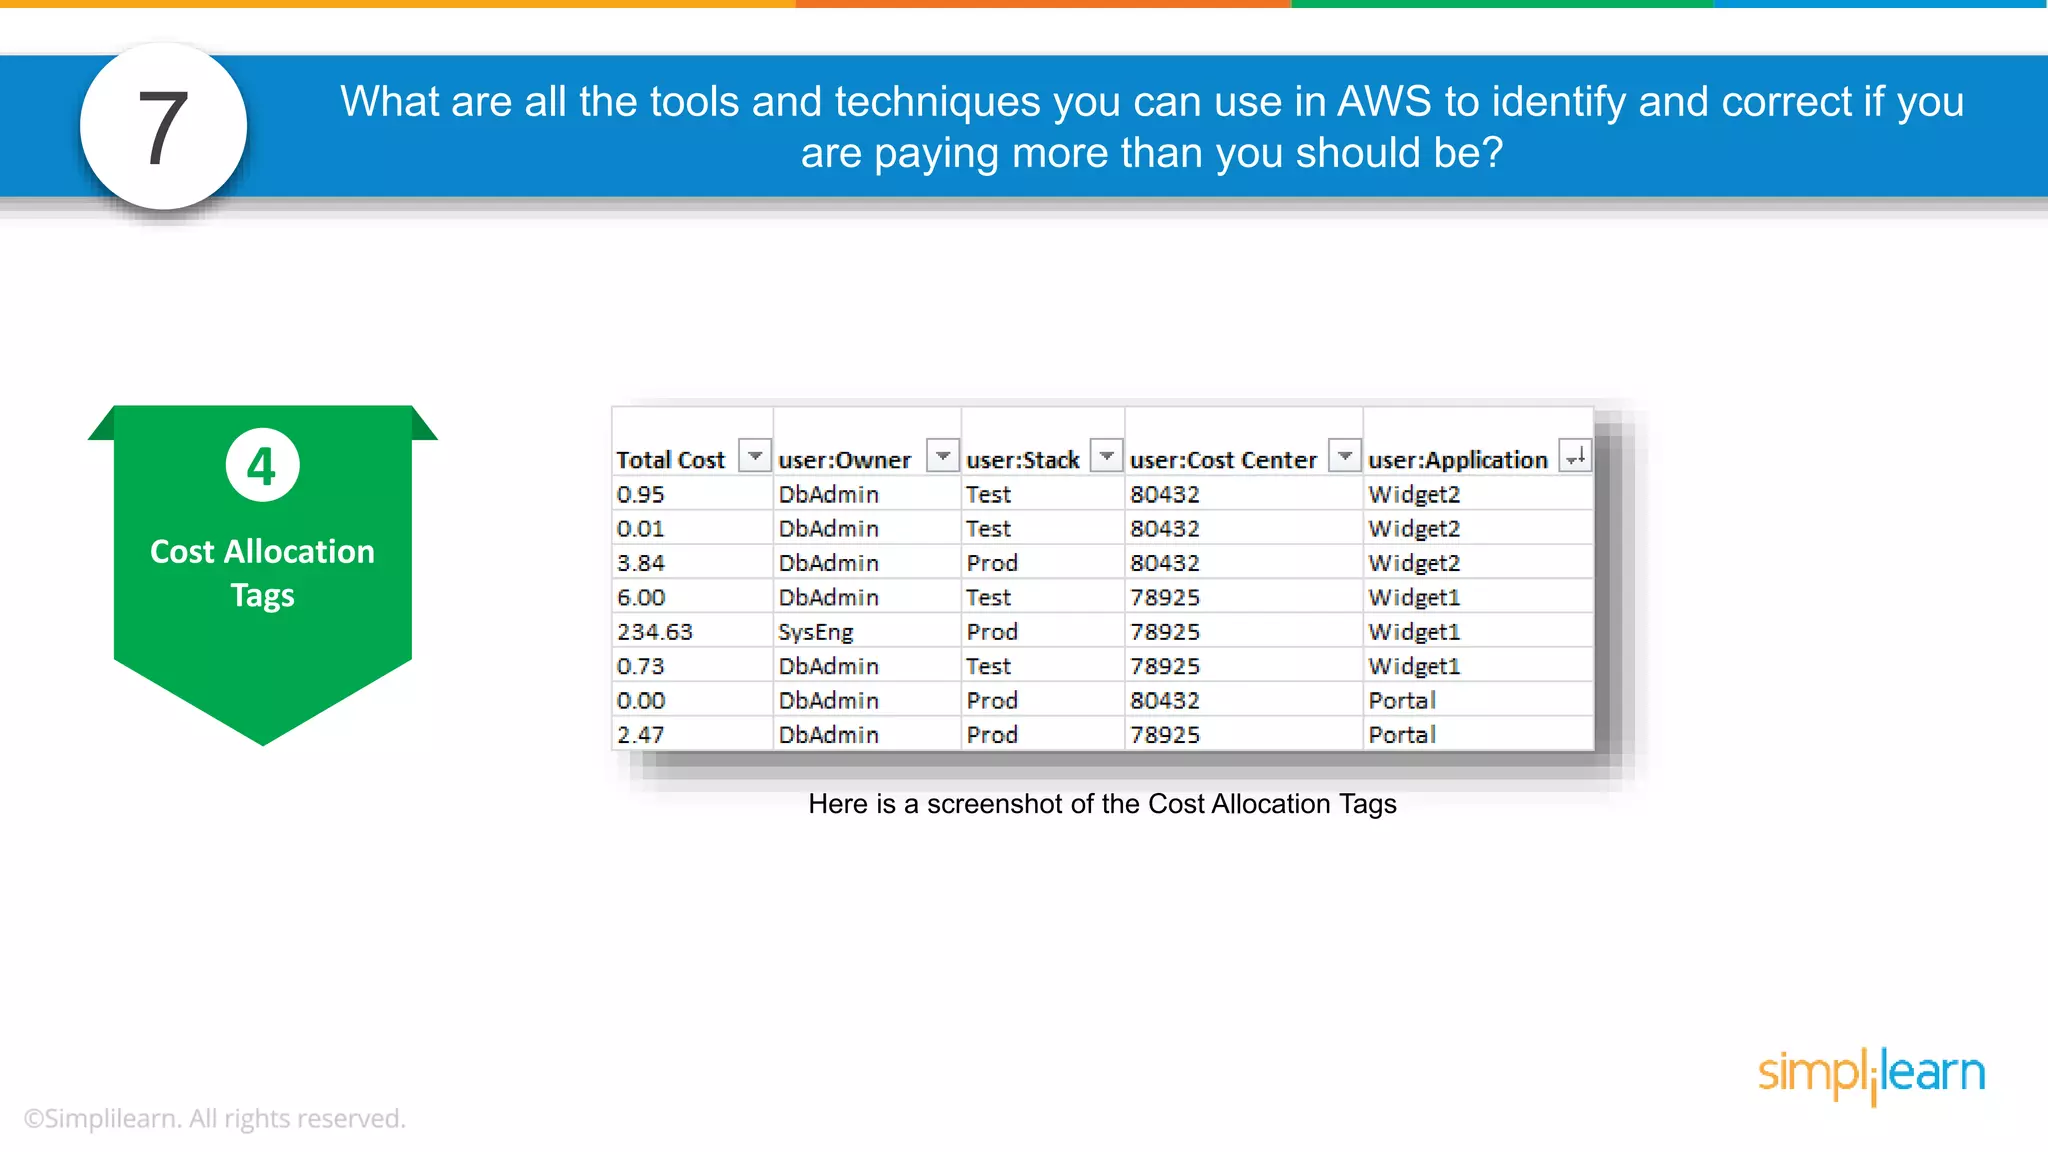Select the Cost Allocation Tags banner label
Image resolution: width=2048 pixels, height=1152 pixels.
pyautogui.click(x=262, y=573)
